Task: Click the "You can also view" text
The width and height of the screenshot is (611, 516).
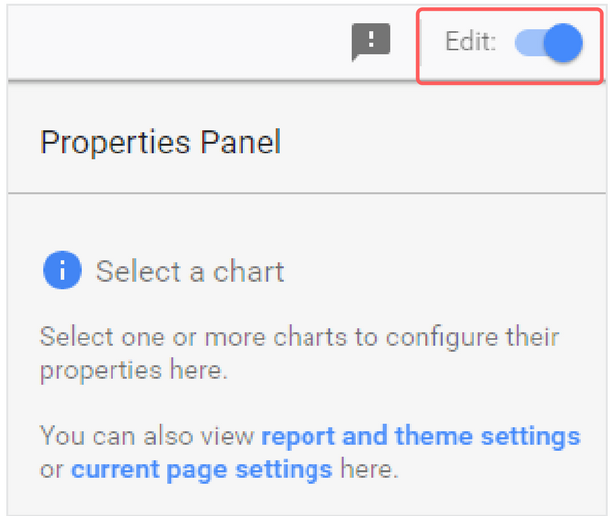Action: pos(148,436)
